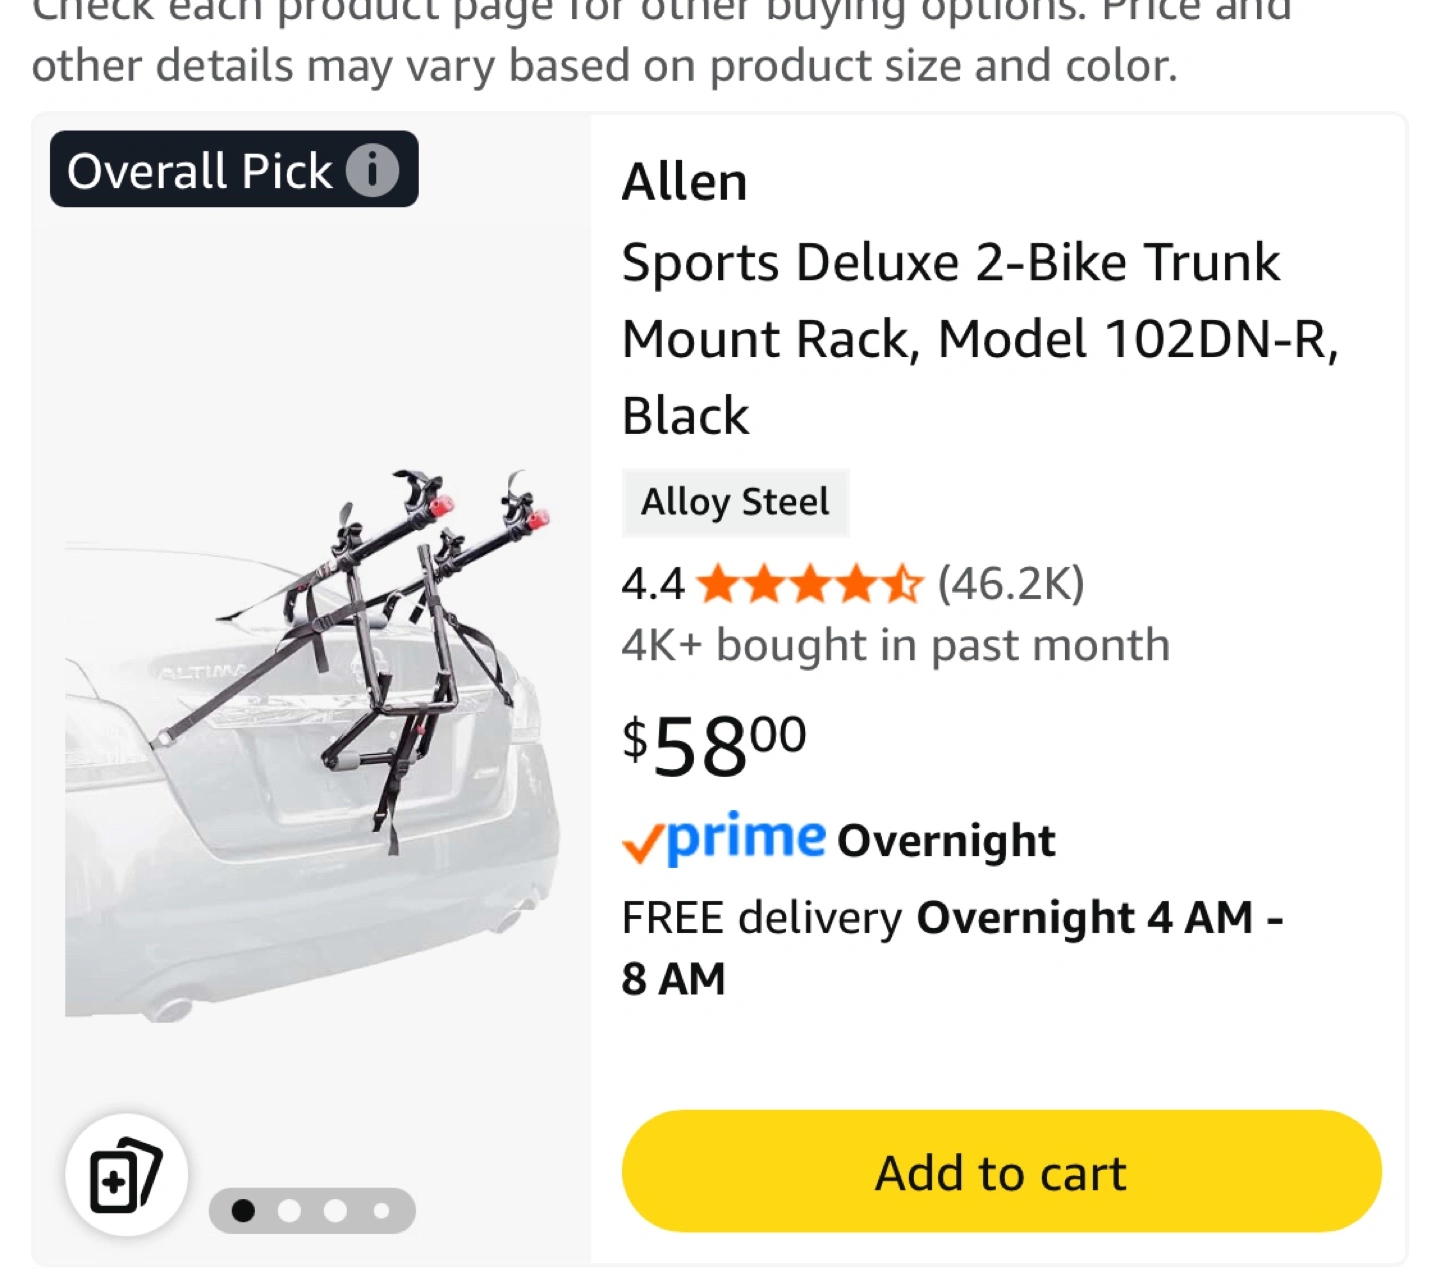The image size is (1440, 1285).
Task: Select the fourth small carousel dot
Action: [x=381, y=1211]
